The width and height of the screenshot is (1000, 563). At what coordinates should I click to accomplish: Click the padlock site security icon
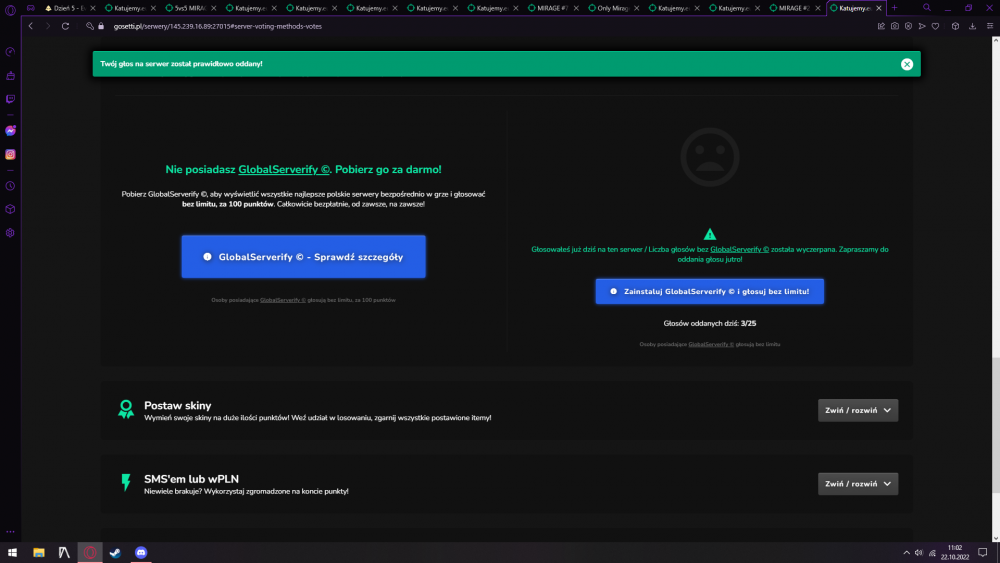tap(101, 26)
